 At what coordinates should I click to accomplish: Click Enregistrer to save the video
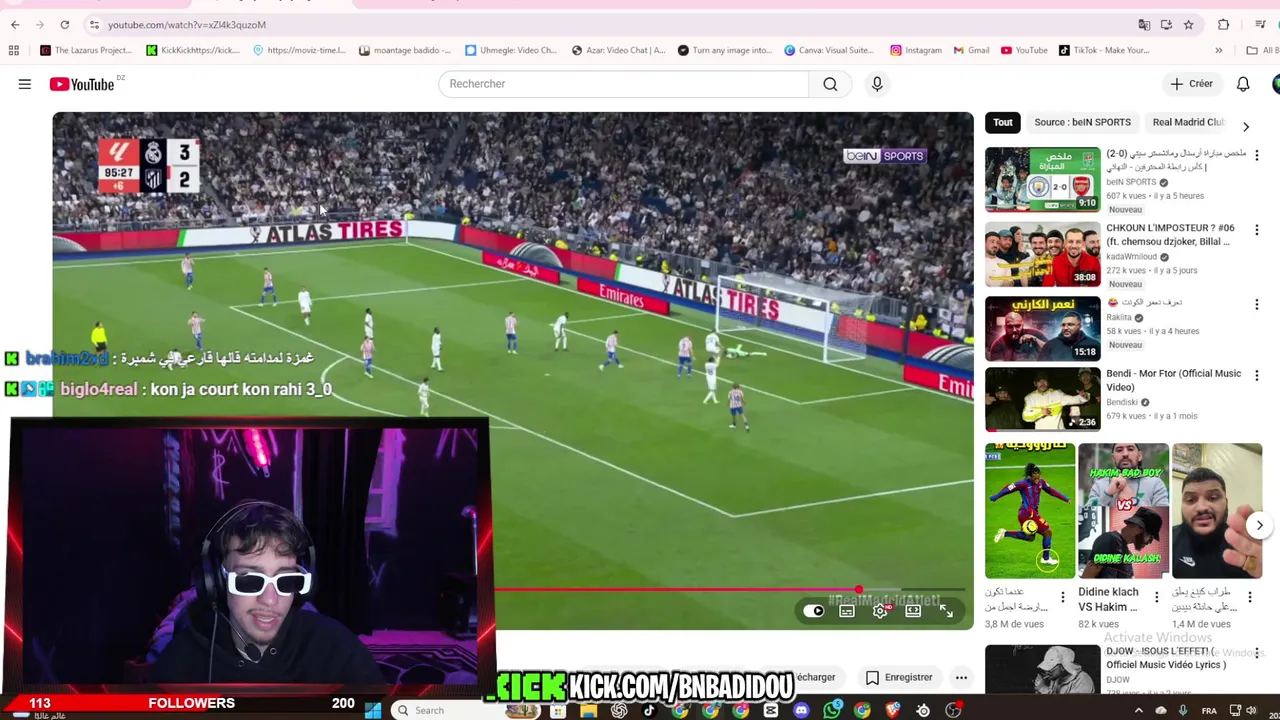898,677
